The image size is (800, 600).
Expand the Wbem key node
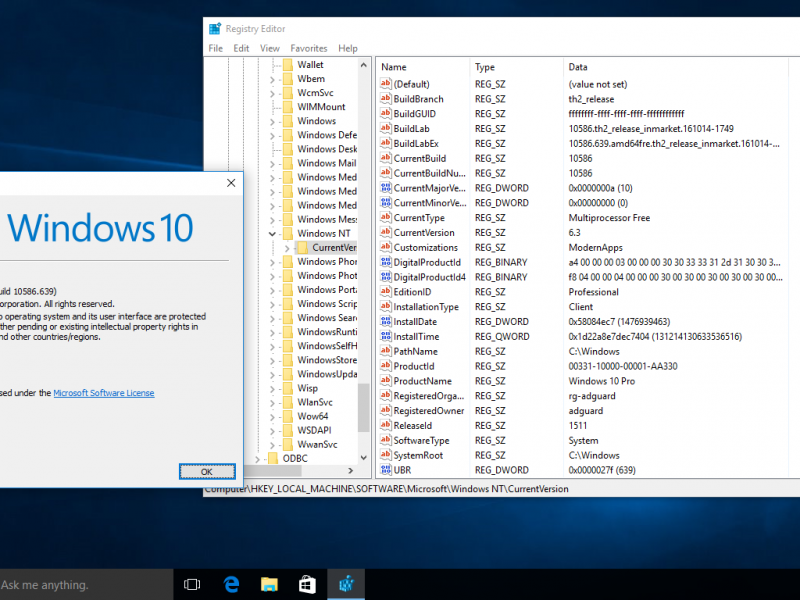pos(272,79)
